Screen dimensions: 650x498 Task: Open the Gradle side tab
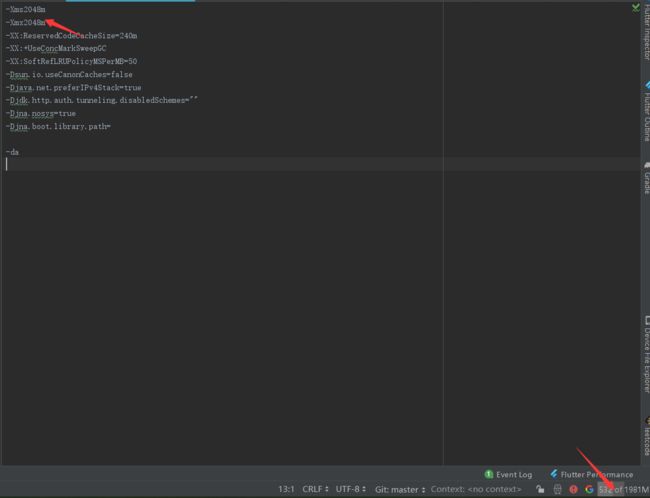tap(646, 177)
